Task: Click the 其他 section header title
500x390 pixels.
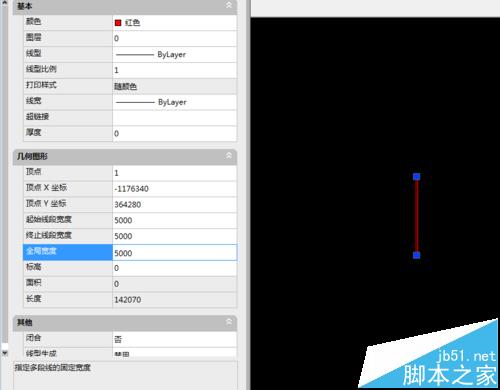Action: (x=25, y=322)
